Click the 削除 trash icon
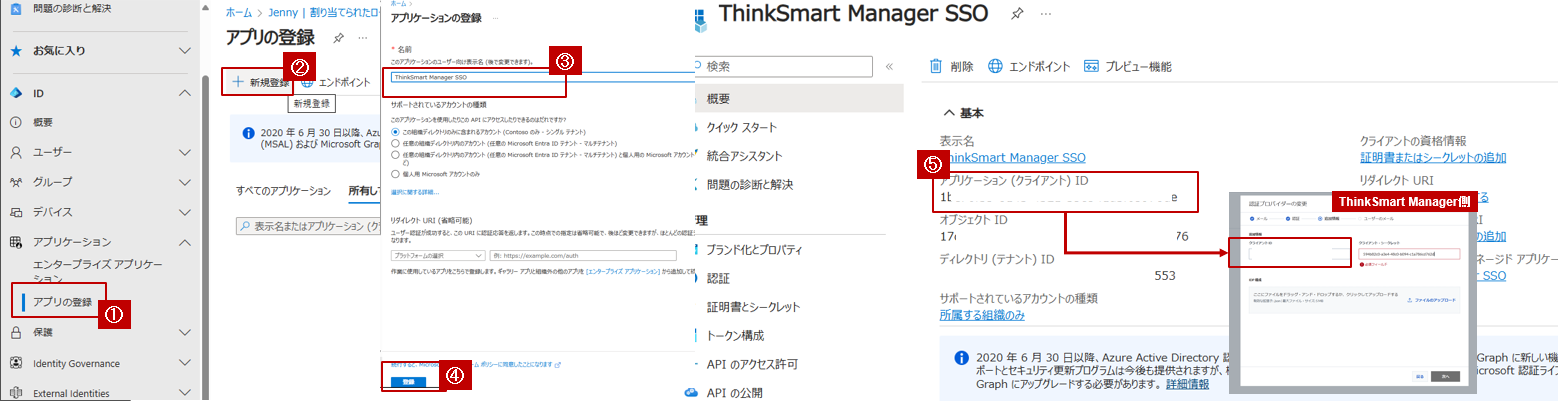 (x=936, y=66)
